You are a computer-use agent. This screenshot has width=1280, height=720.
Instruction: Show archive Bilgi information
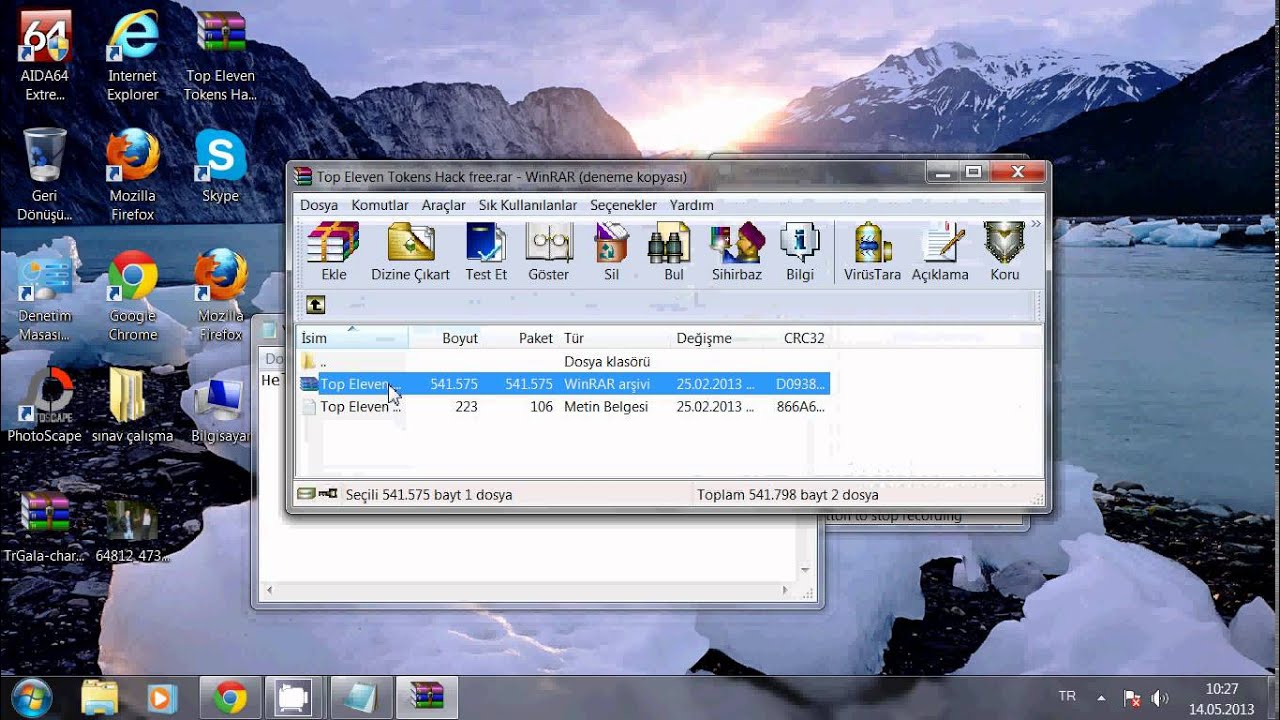[800, 252]
